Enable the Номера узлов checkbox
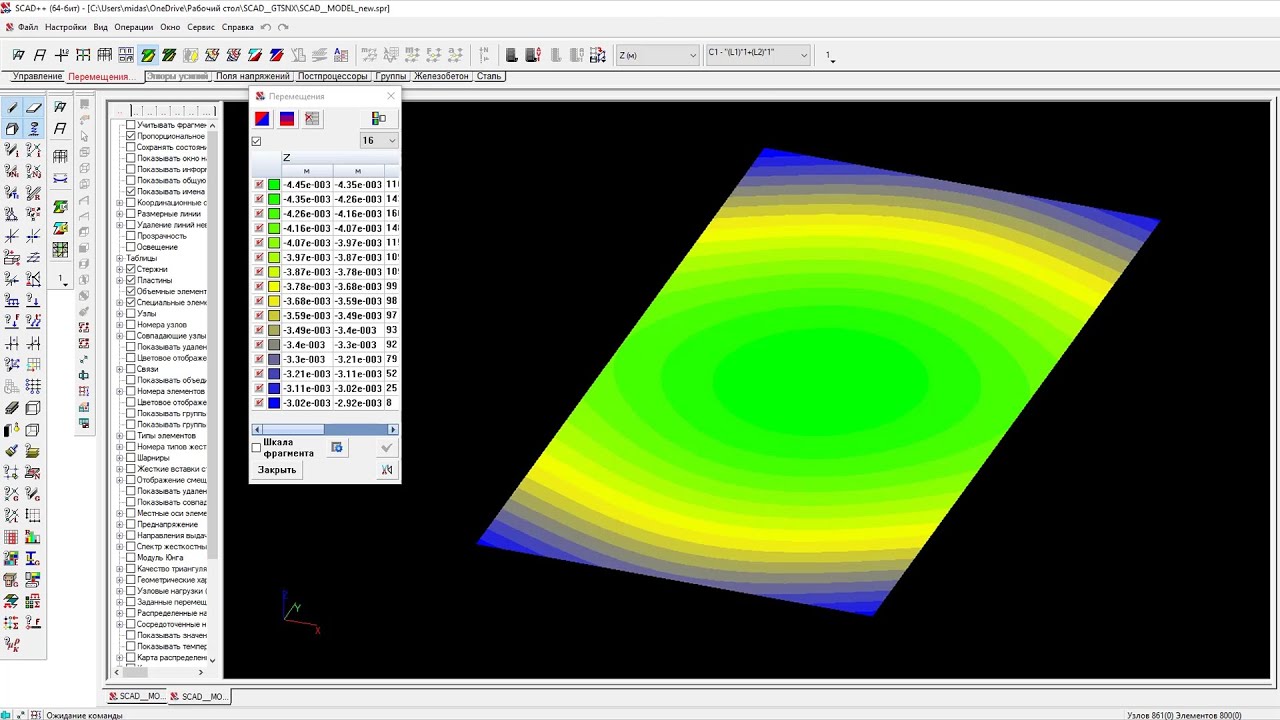This screenshot has height=720, width=1280. click(x=131, y=325)
